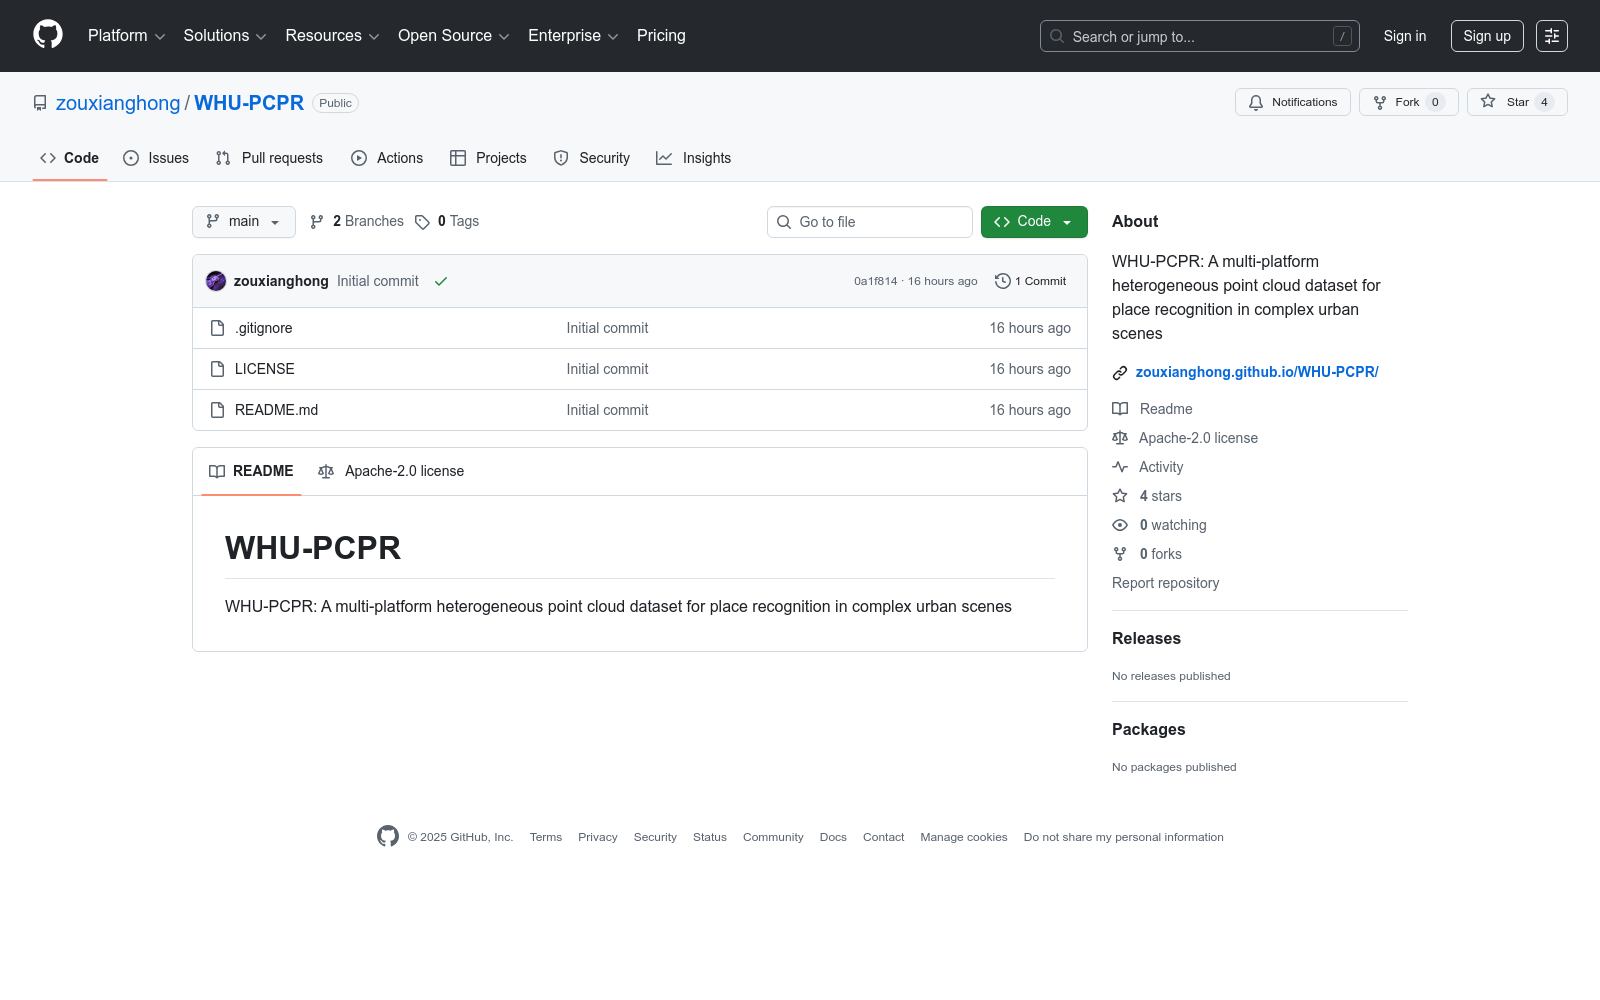Click the Notifications button
The height and width of the screenshot is (1000, 1600).
(x=1293, y=102)
